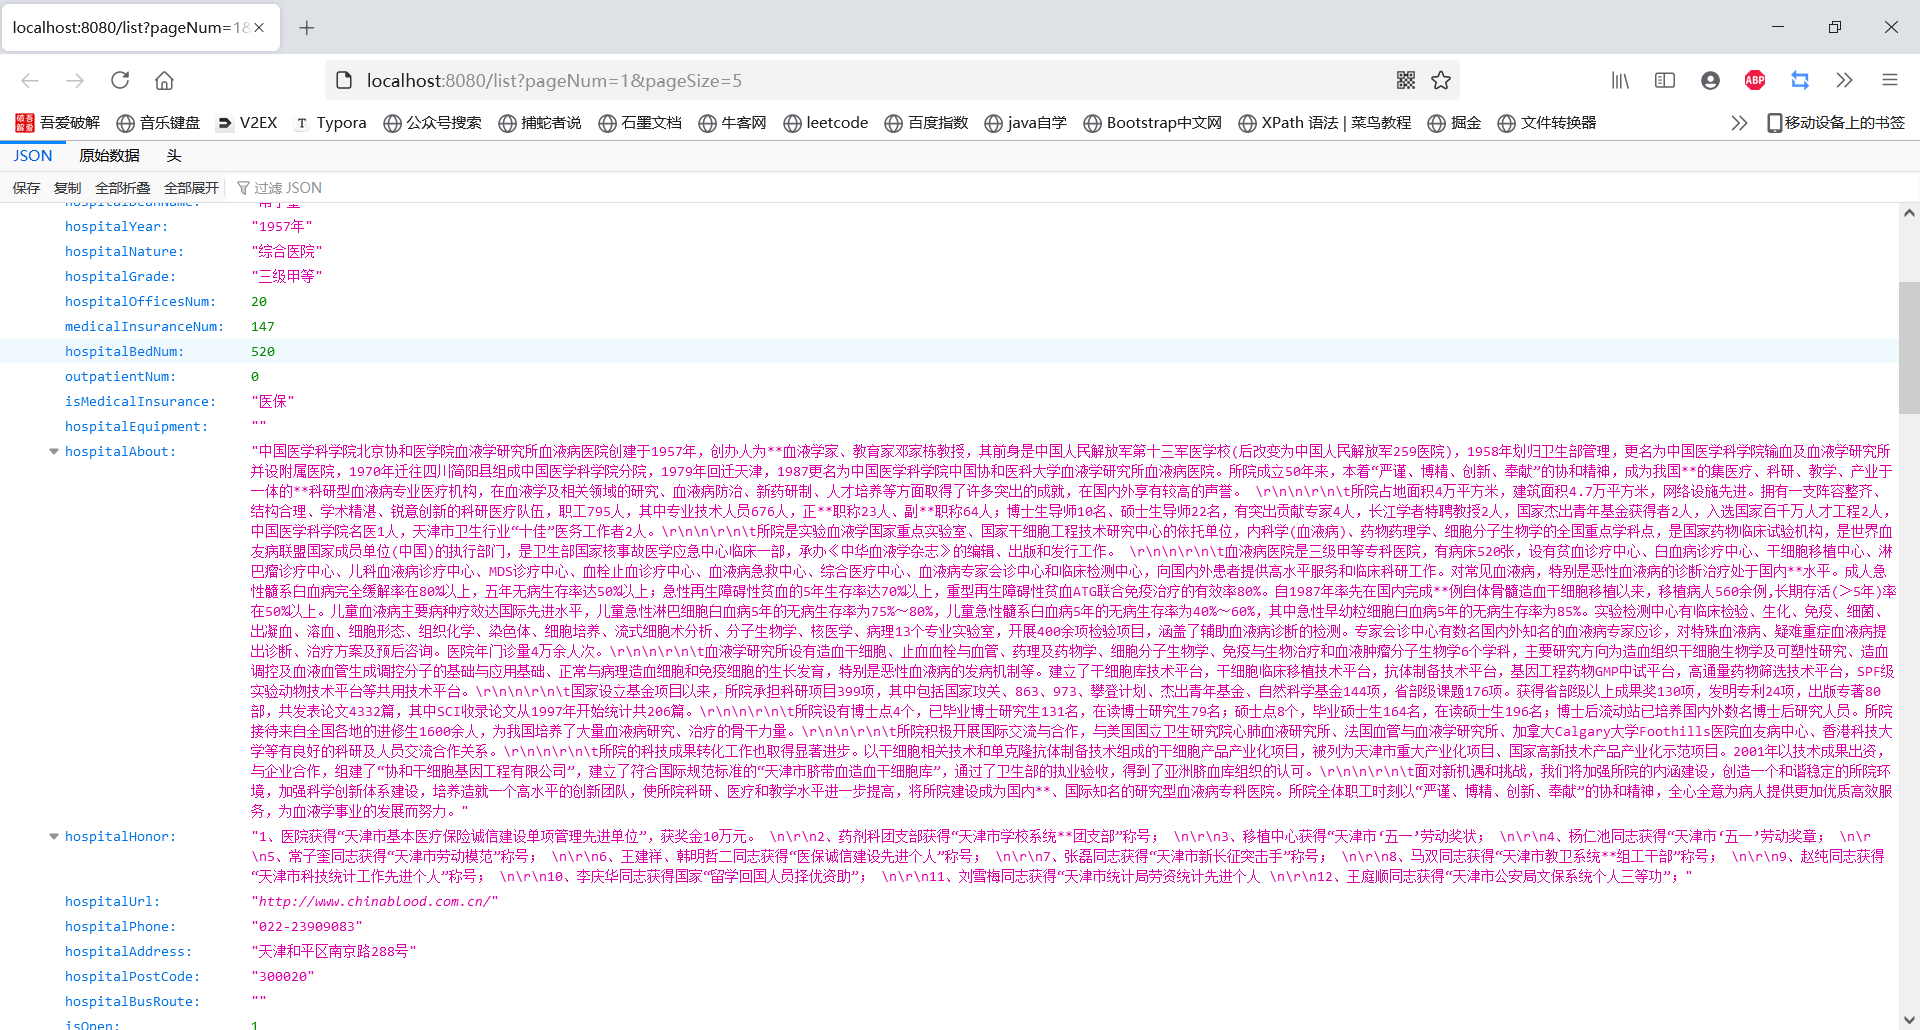Open the 石墨文档 bookmark
The image size is (1920, 1030).
pyautogui.click(x=640, y=122)
